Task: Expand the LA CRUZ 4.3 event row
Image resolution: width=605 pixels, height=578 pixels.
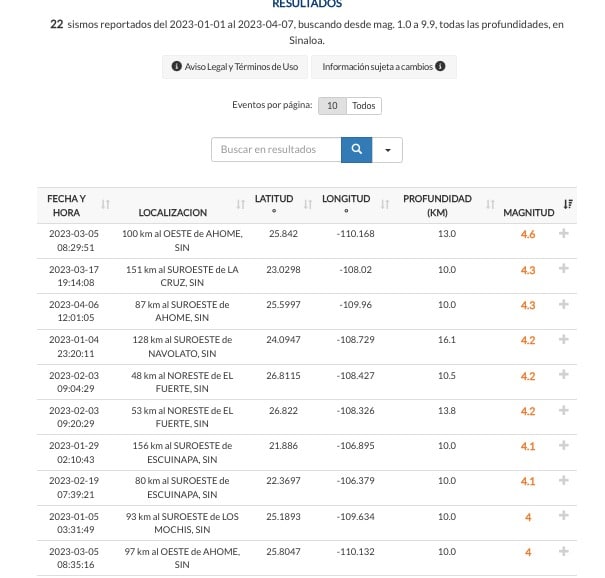Action: (x=564, y=268)
